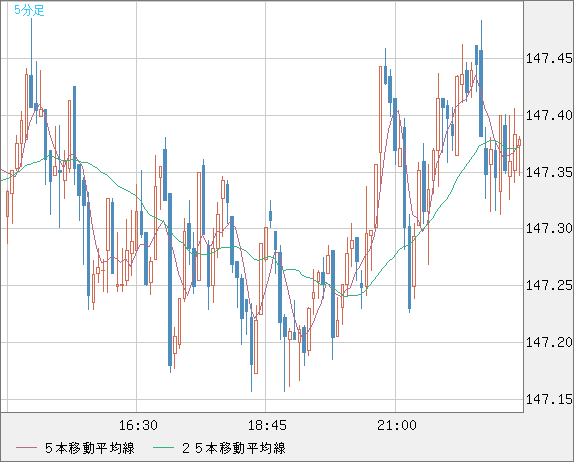This screenshot has width=574, height=462.
Task: Click the 5本移動平均線 legend label
Action: 90,448
